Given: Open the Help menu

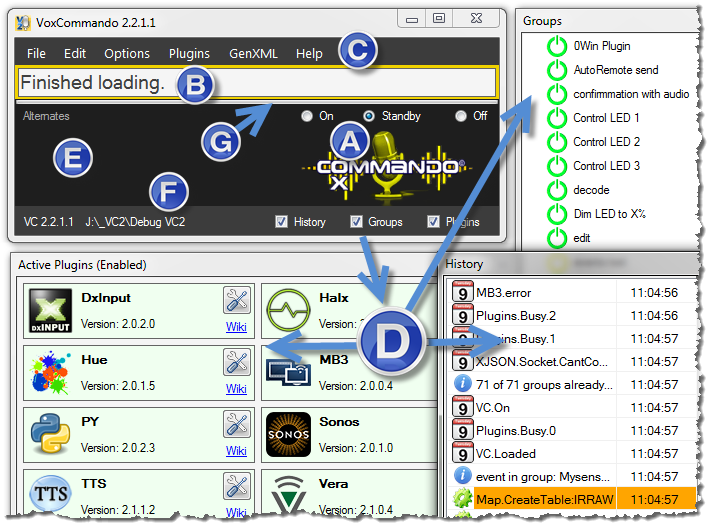Looking at the screenshot, I should tap(309, 54).
